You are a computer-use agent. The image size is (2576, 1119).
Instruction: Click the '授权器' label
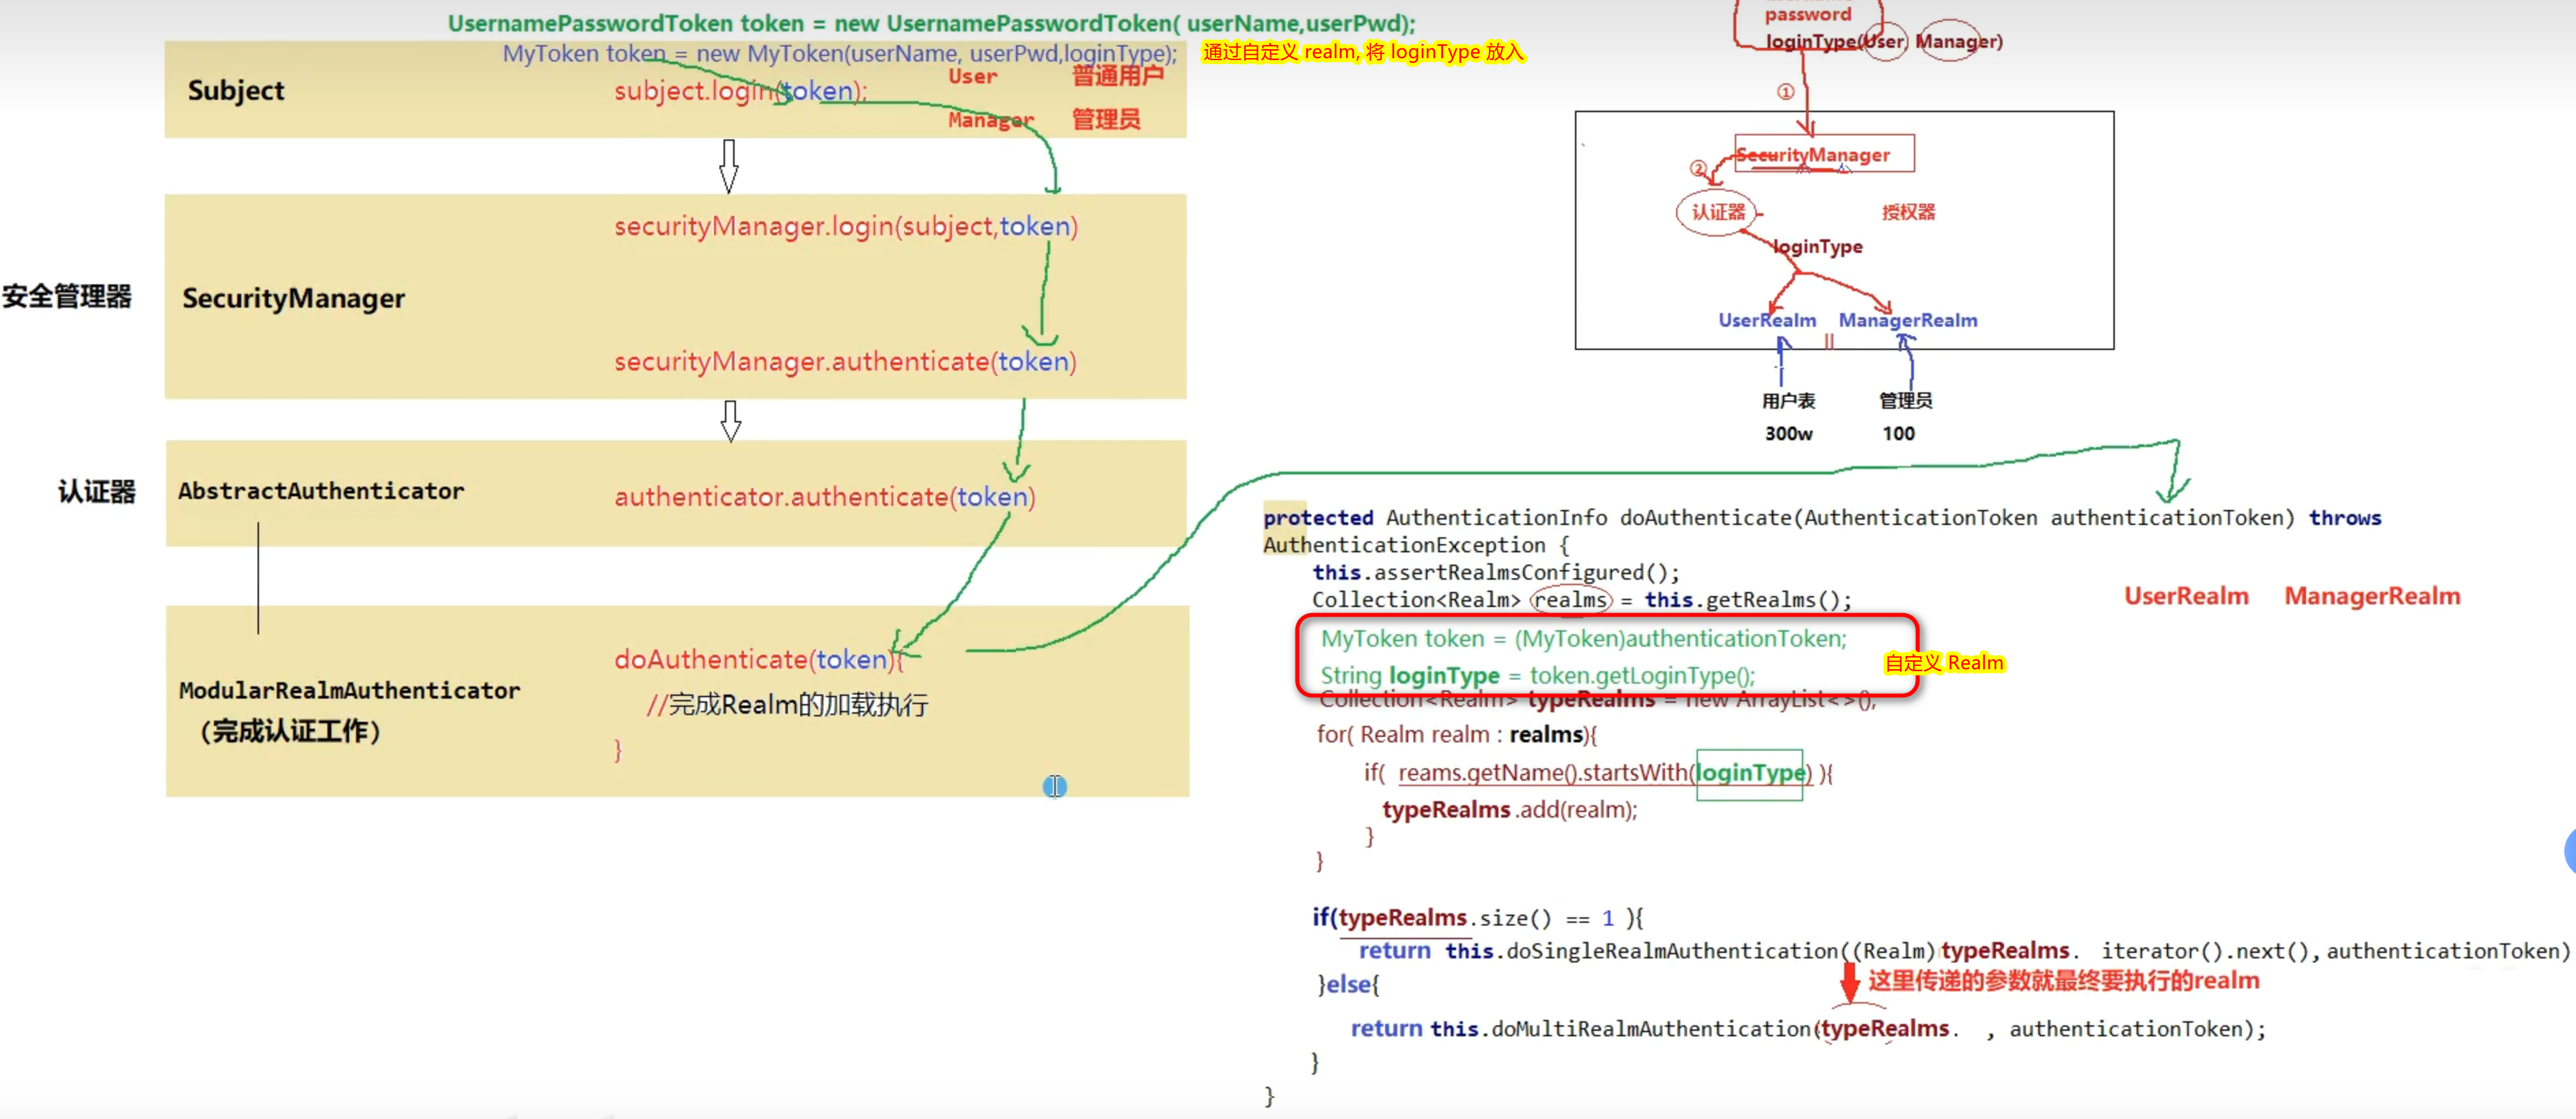1908,212
